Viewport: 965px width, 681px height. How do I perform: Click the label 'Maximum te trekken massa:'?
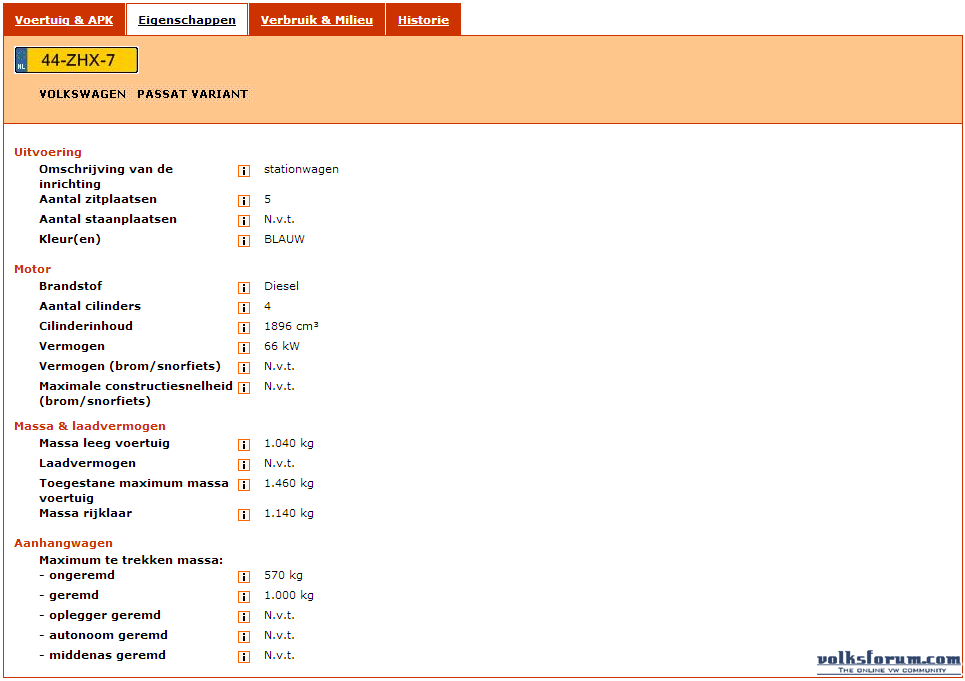pyautogui.click(x=131, y=560)
